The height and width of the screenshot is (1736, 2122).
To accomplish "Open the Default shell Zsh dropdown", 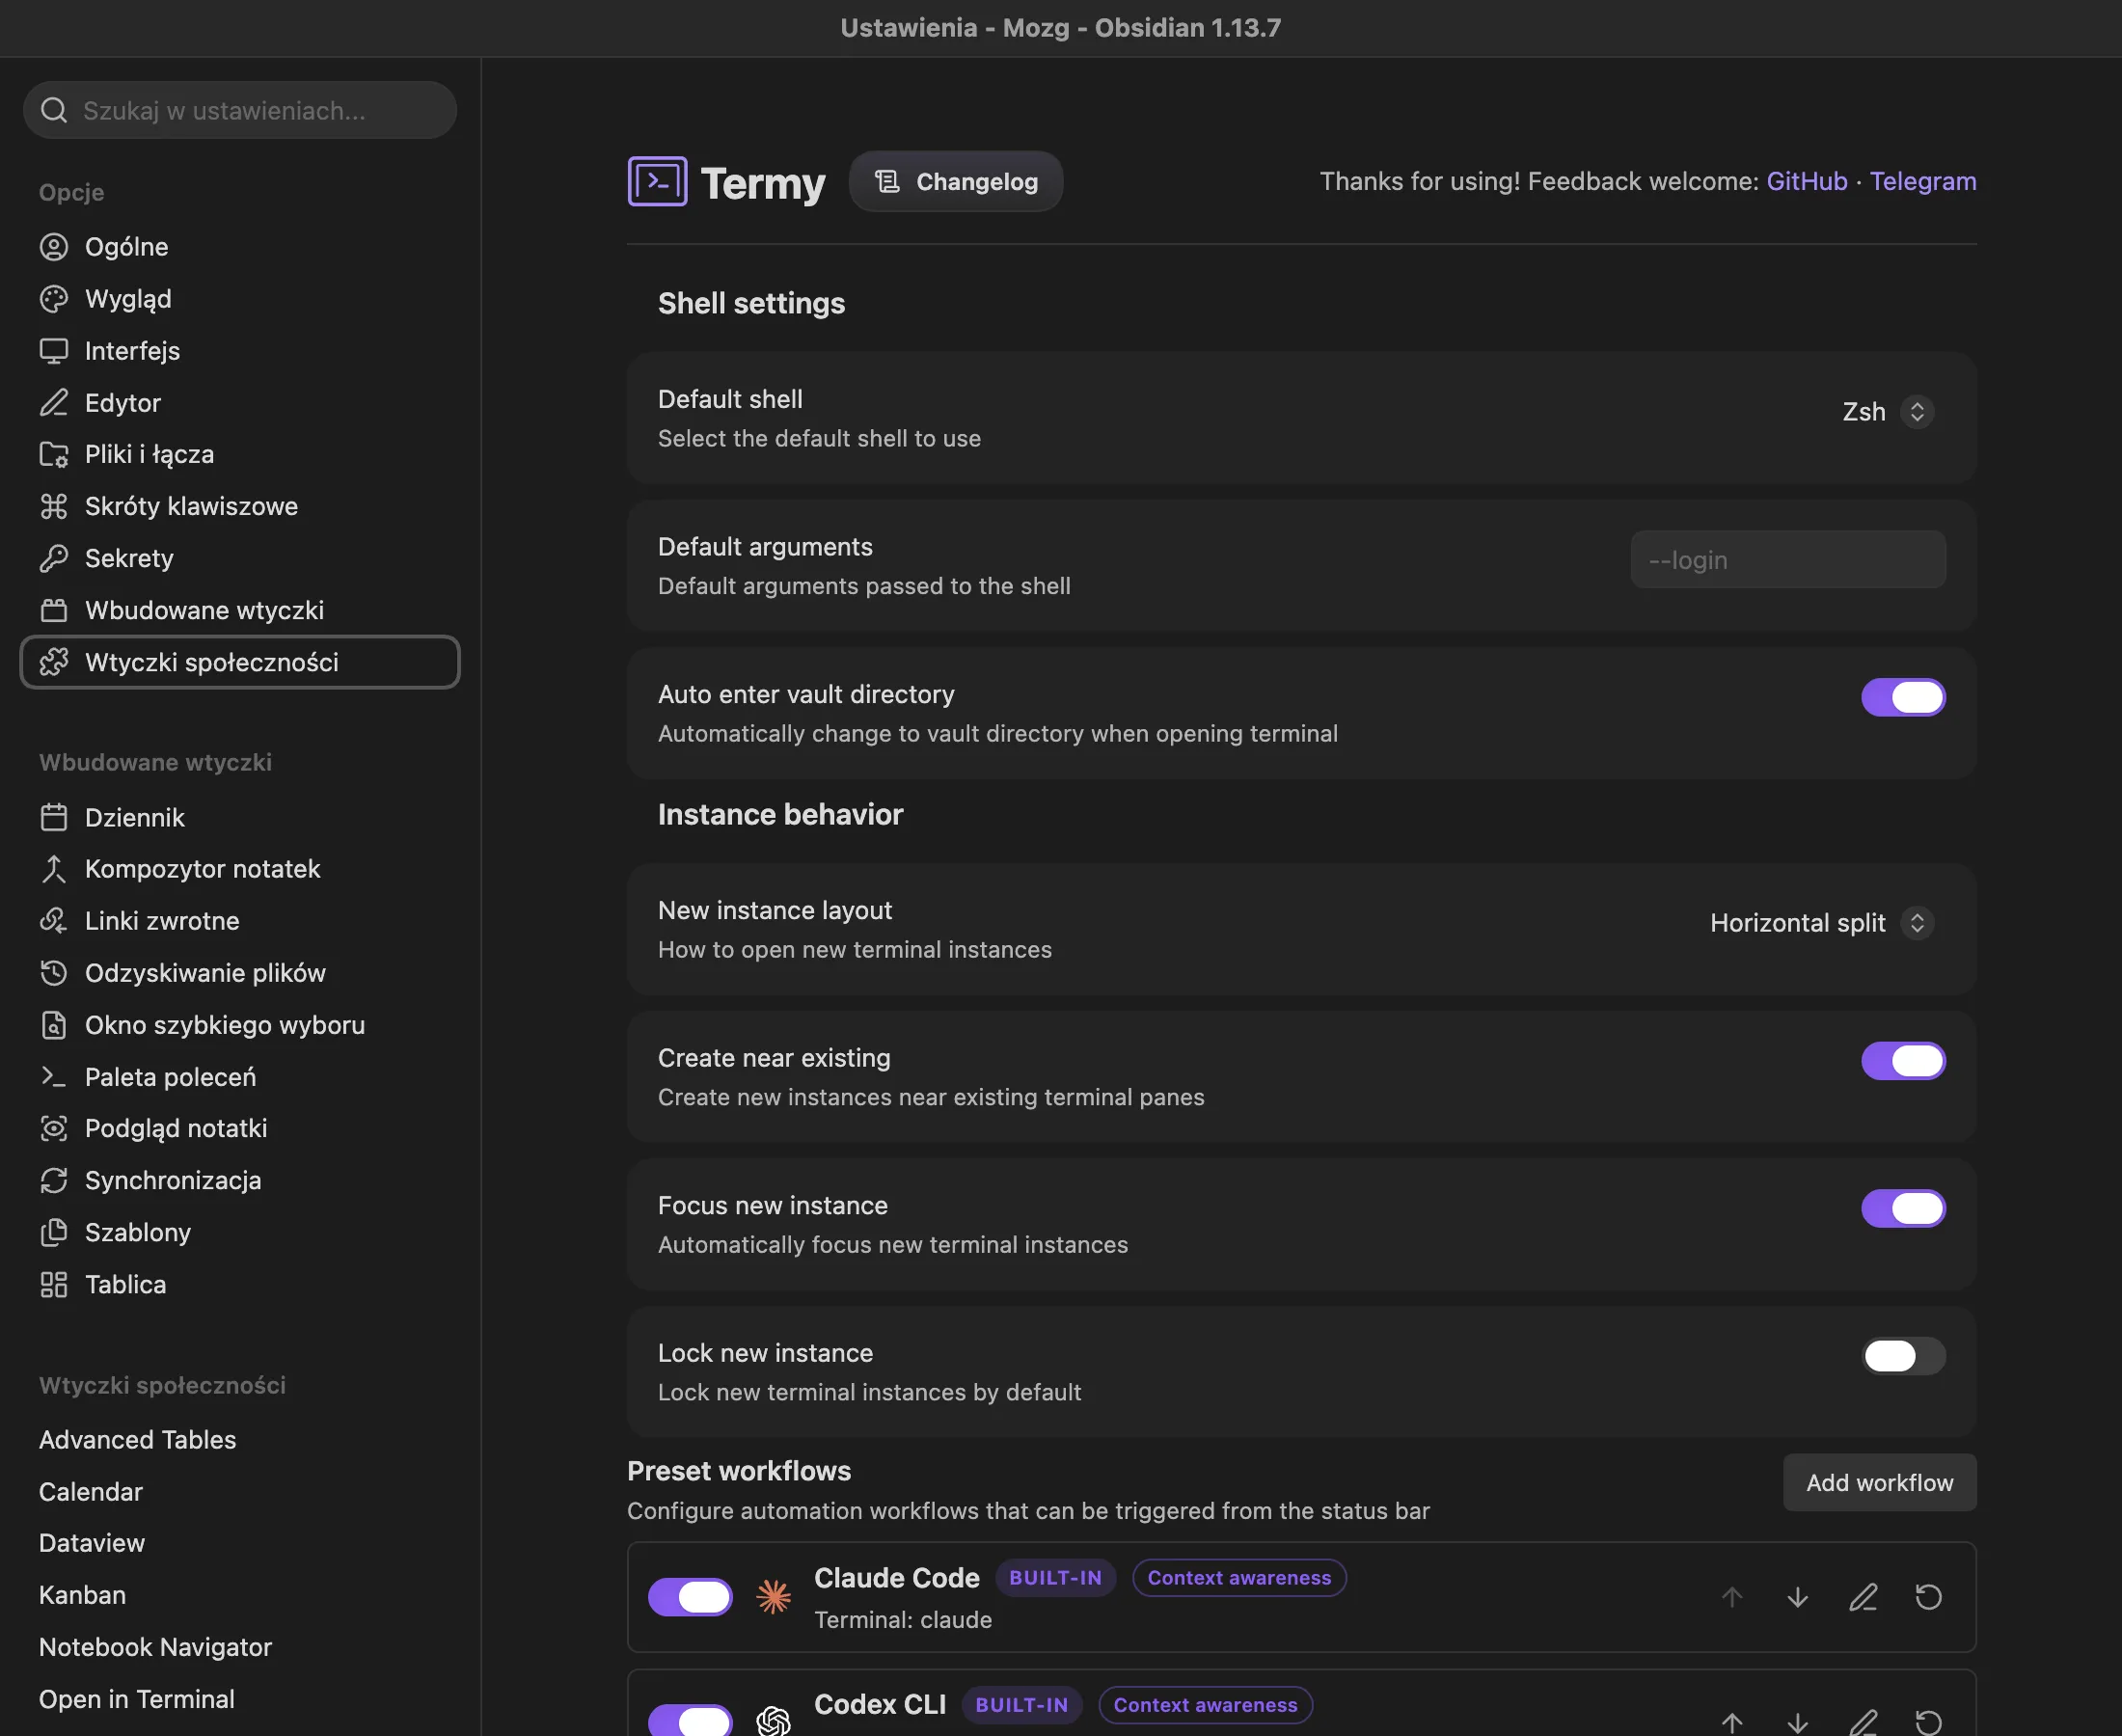I will coord(1886,412).
